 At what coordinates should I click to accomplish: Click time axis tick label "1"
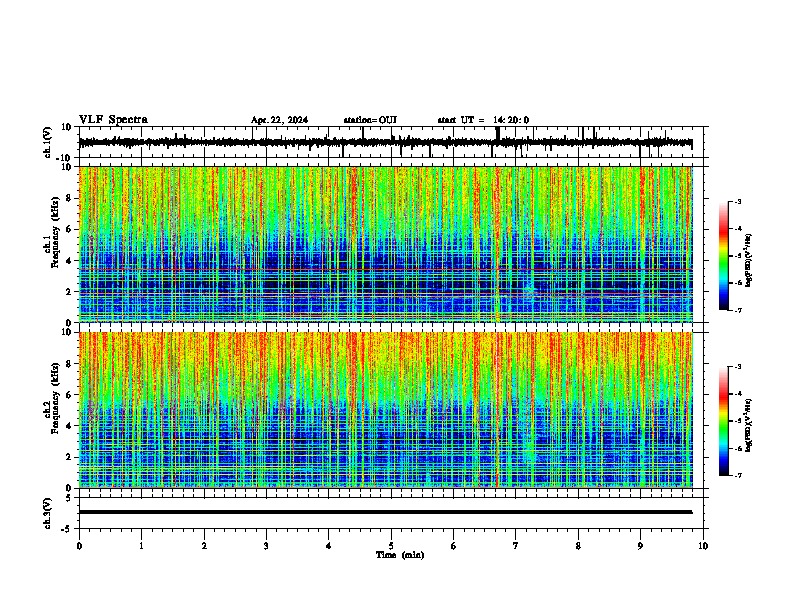(141, 546)
